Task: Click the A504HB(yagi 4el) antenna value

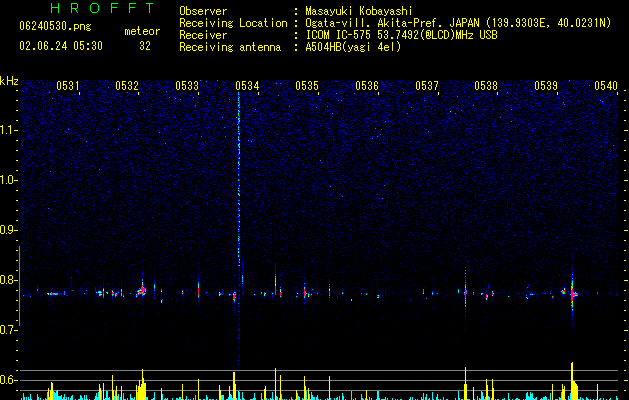Action: (x=353, y=47)
